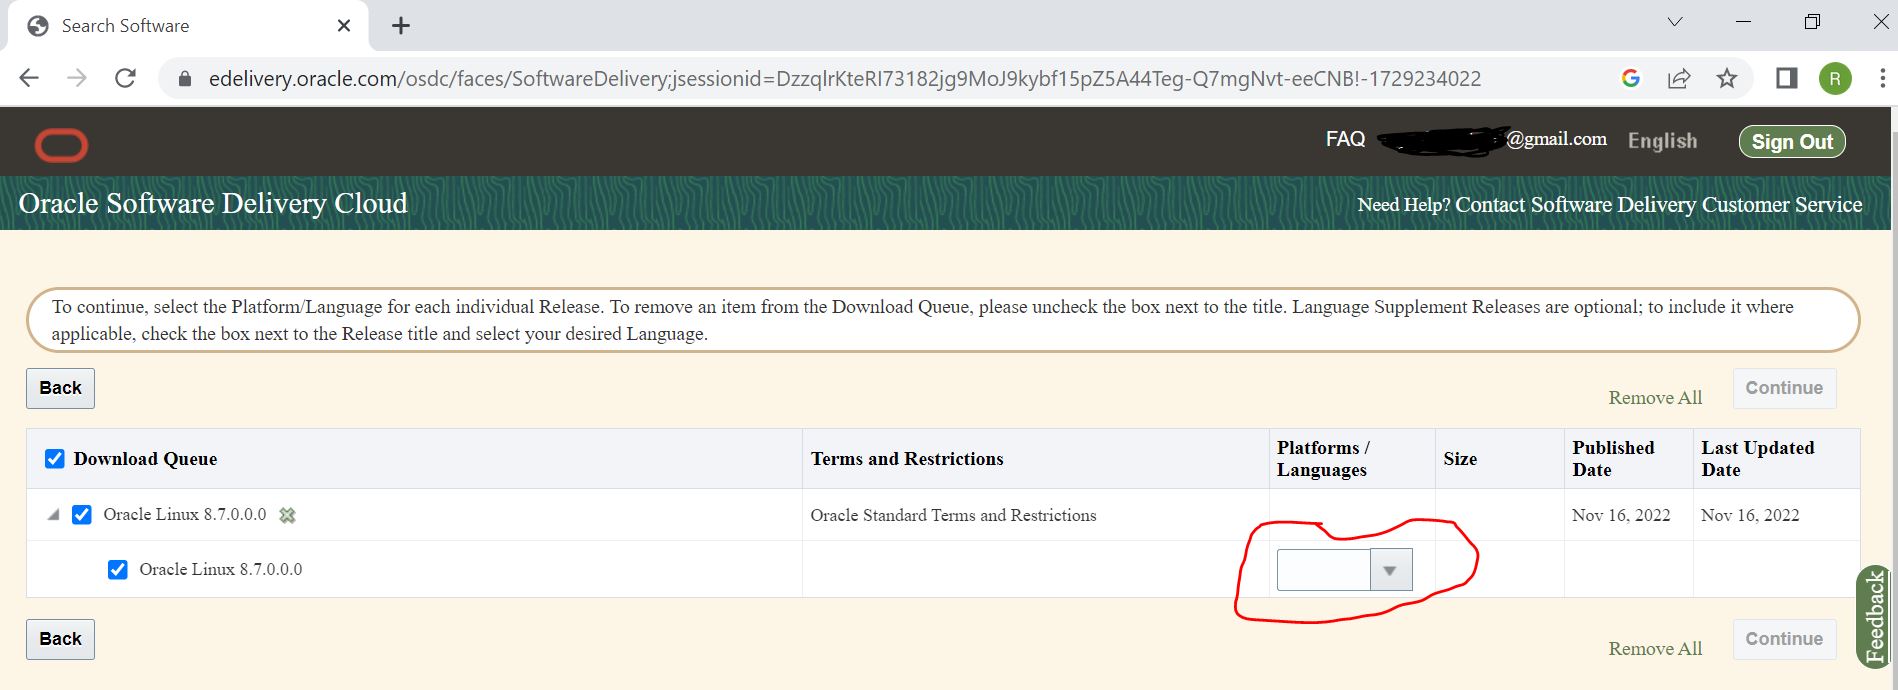Click the address bar URL field
This screenshot has width=1898, height=690.
(x=844, y=78)
